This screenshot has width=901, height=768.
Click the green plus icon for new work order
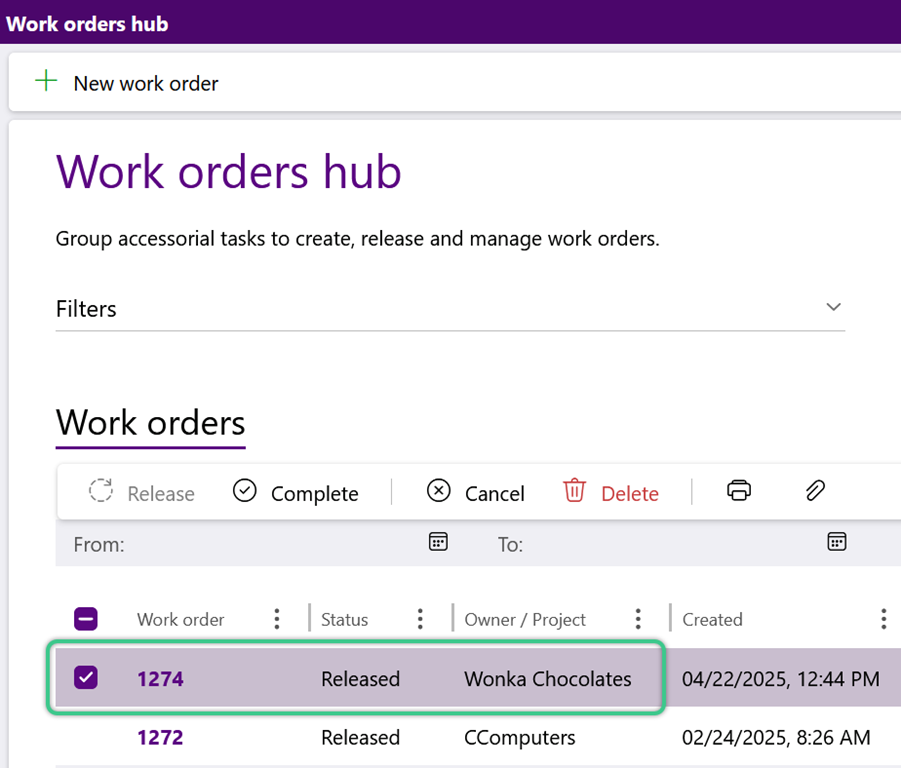[x=46, y=81]
